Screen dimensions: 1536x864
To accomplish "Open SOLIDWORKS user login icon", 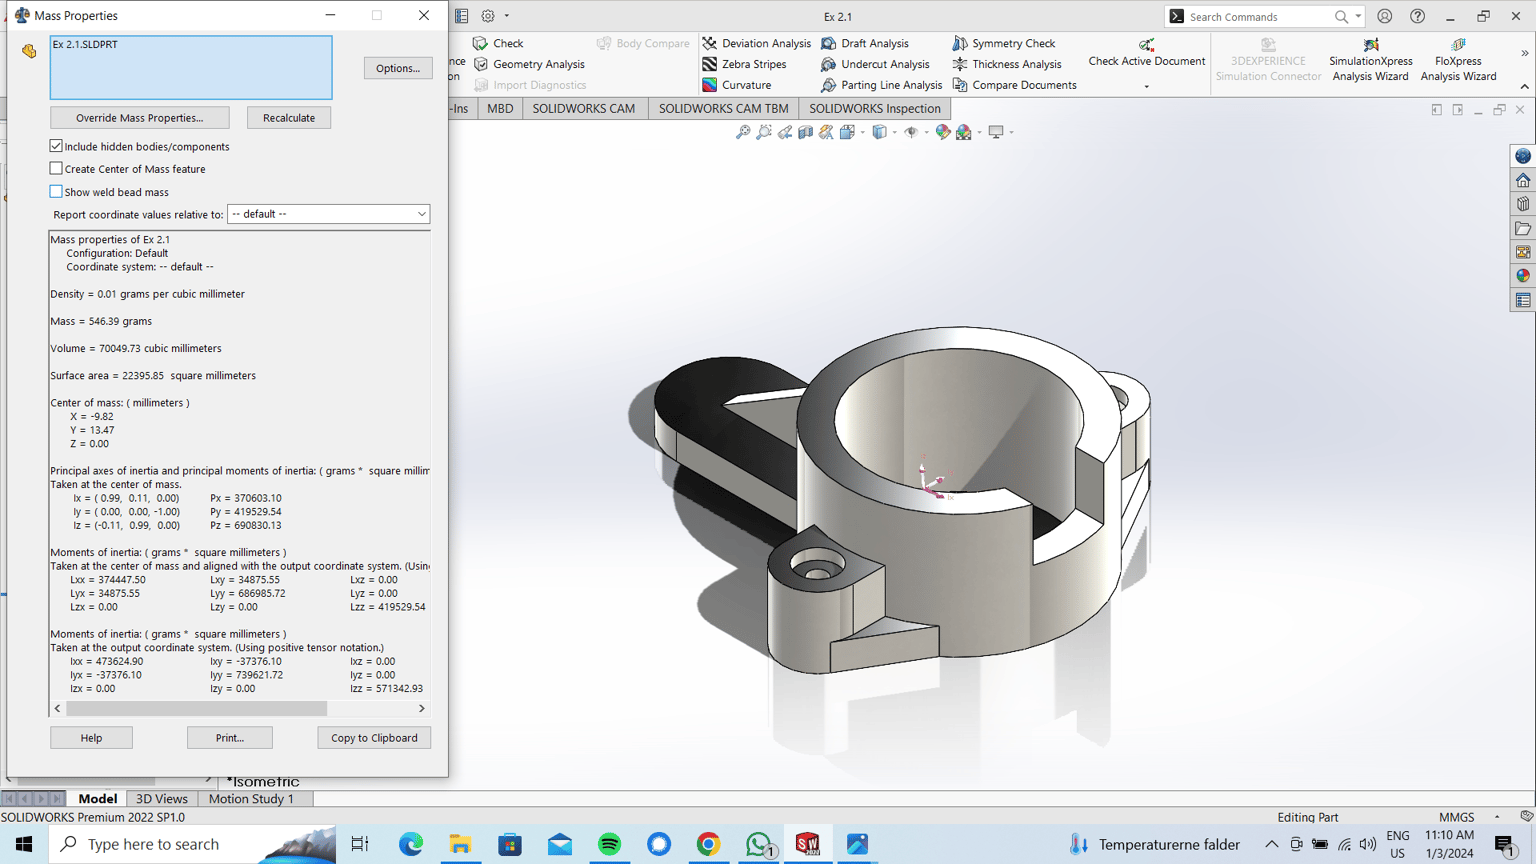I will tap(1385, 16).
